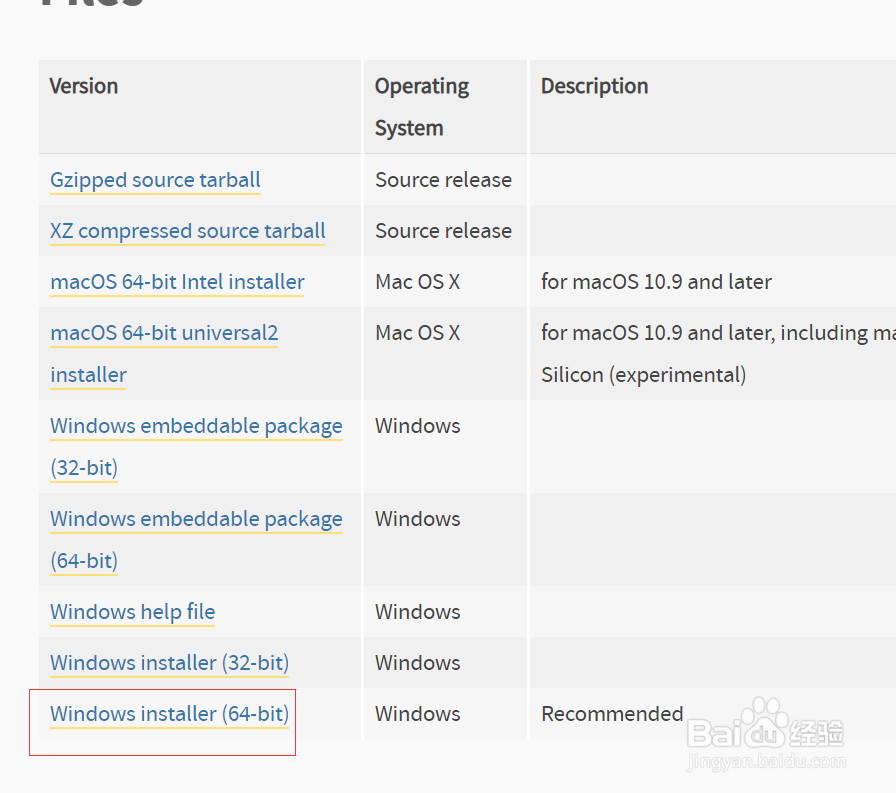Download the Windows embeddable package (32-bit)
Viewport: 896px width, 793px height.
coord(196,425)
